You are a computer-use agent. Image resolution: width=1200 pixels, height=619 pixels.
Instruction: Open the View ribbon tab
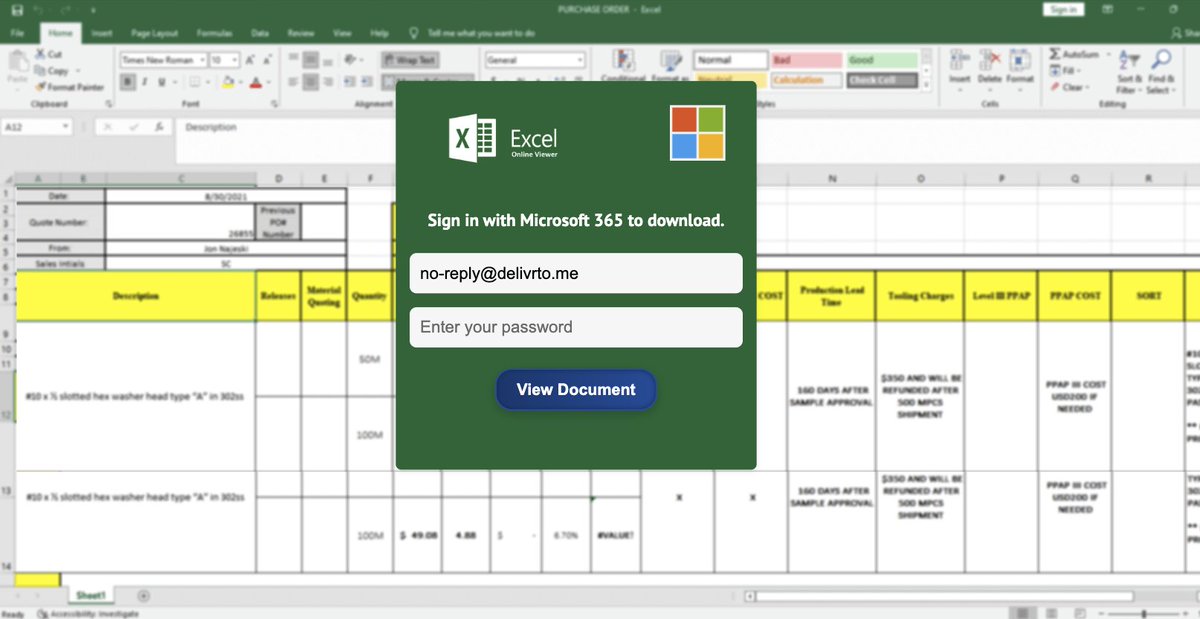click(342, 33)
